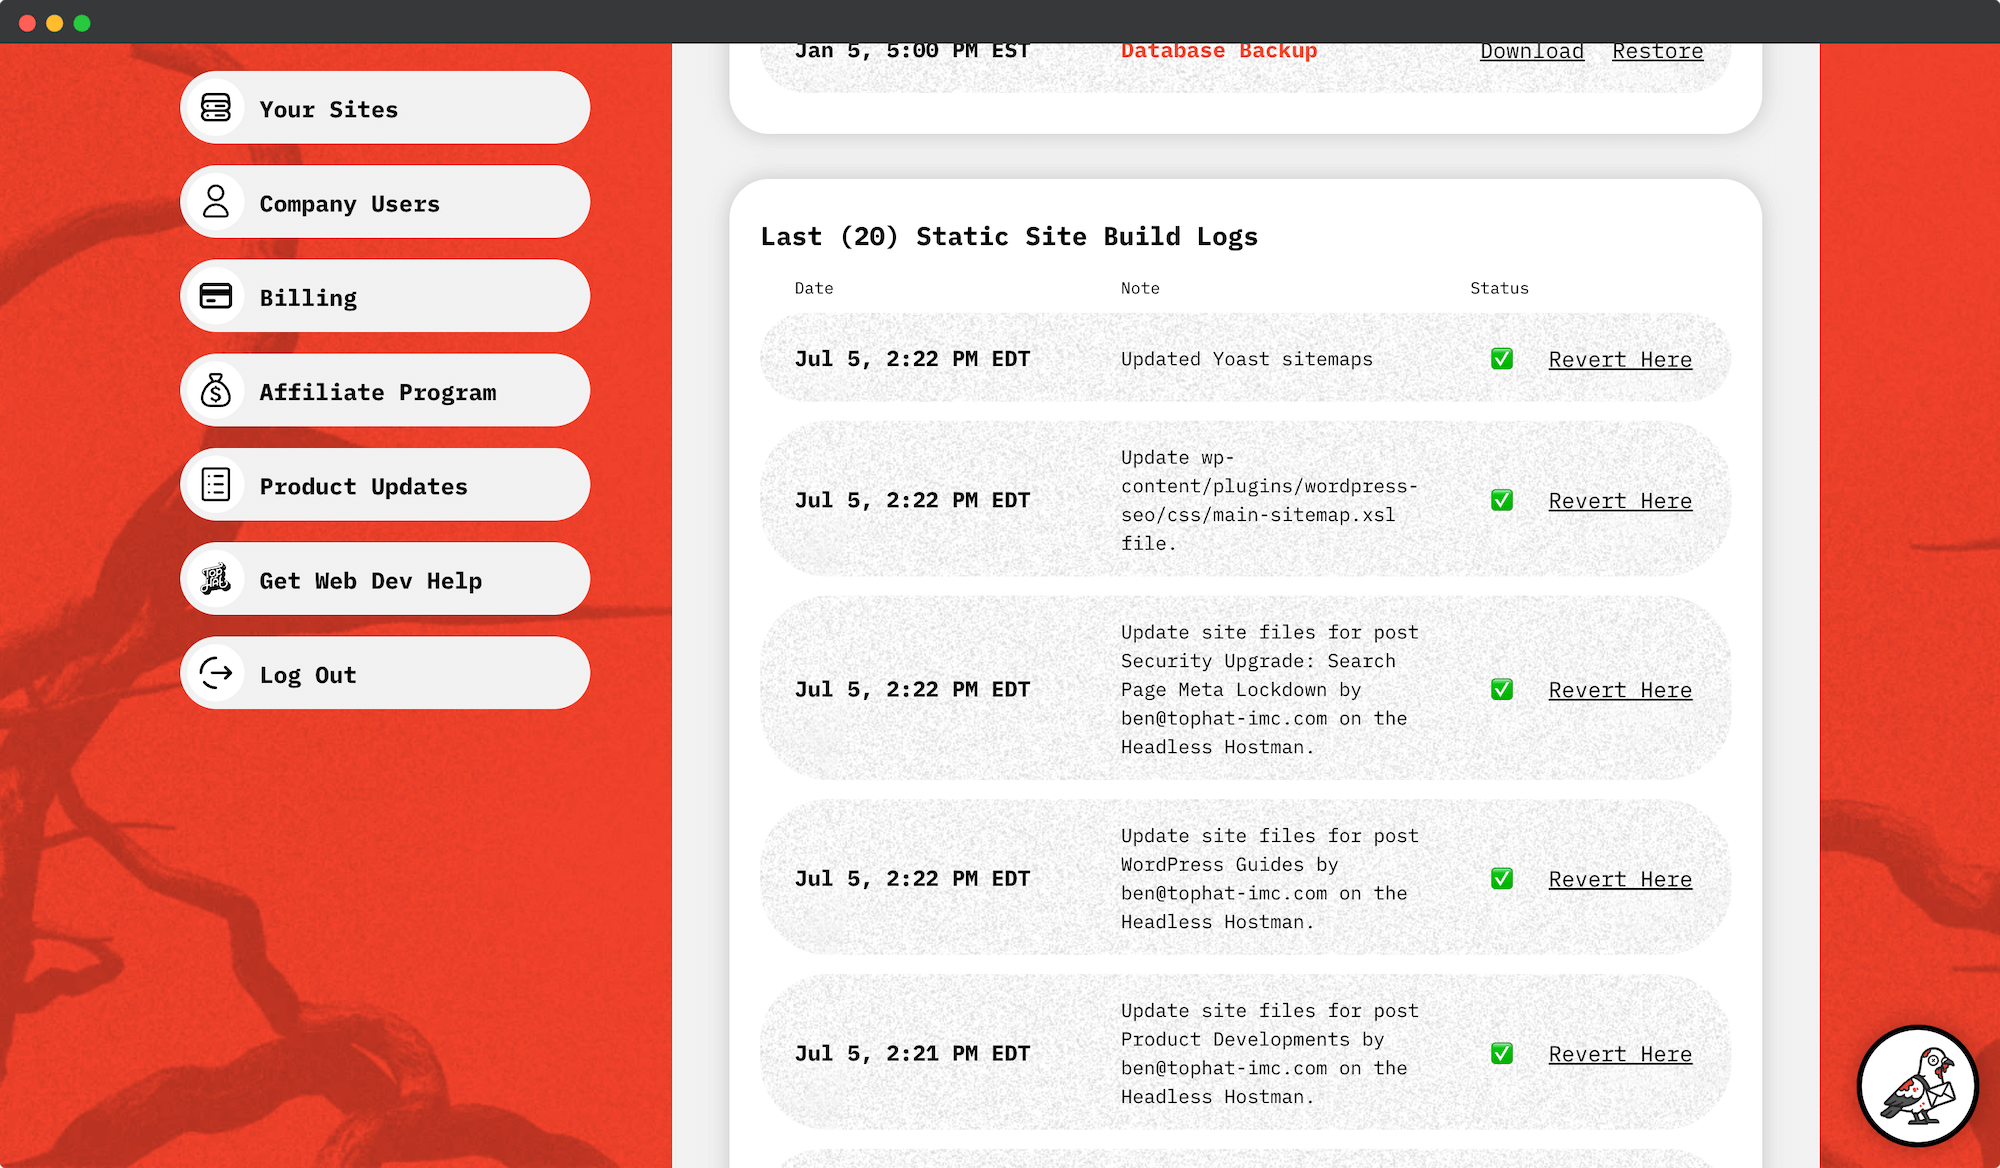View Product Updates
The width and height of the screenshot is (2000, 1168).
[385, 484]
